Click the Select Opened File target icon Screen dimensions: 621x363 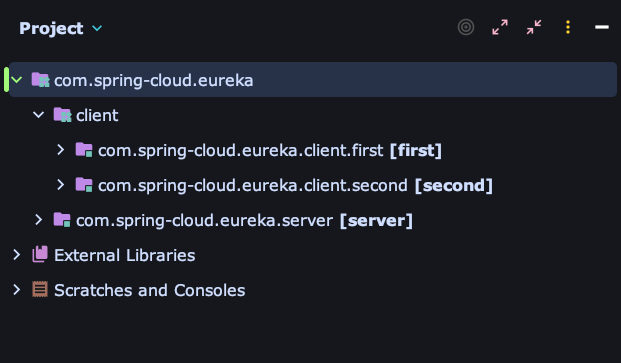[466, 27]
